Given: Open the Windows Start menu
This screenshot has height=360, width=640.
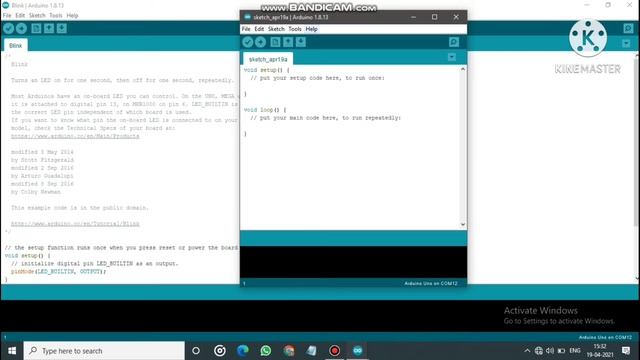Looking at the screenshot, I should pyautogui.click(x=12, y=351).
